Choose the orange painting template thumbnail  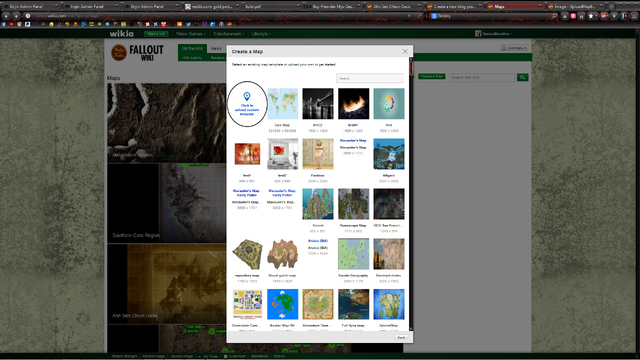click(247, 154)
